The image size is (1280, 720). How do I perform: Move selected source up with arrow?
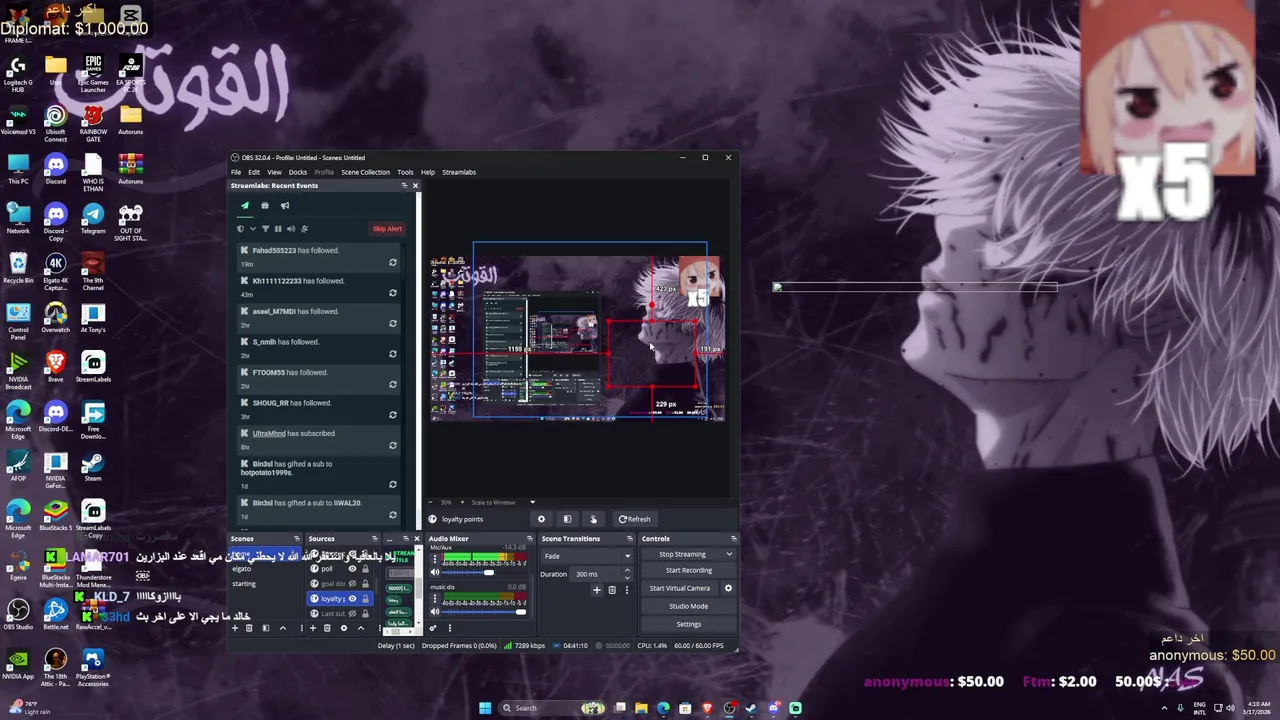tap(361, 628)
